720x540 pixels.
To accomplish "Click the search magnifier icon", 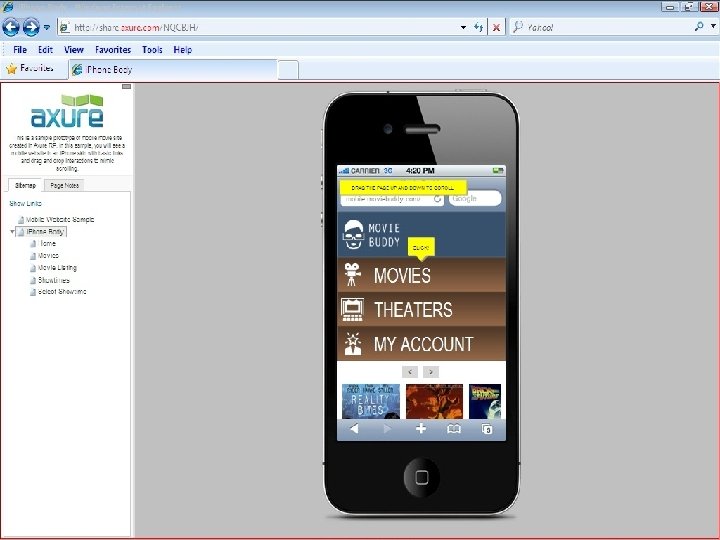I will 699,27.
